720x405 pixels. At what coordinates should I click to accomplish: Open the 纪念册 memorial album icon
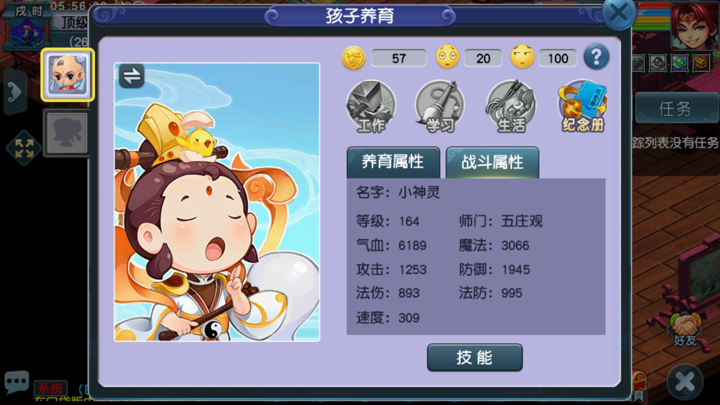(x=582, y=107)
